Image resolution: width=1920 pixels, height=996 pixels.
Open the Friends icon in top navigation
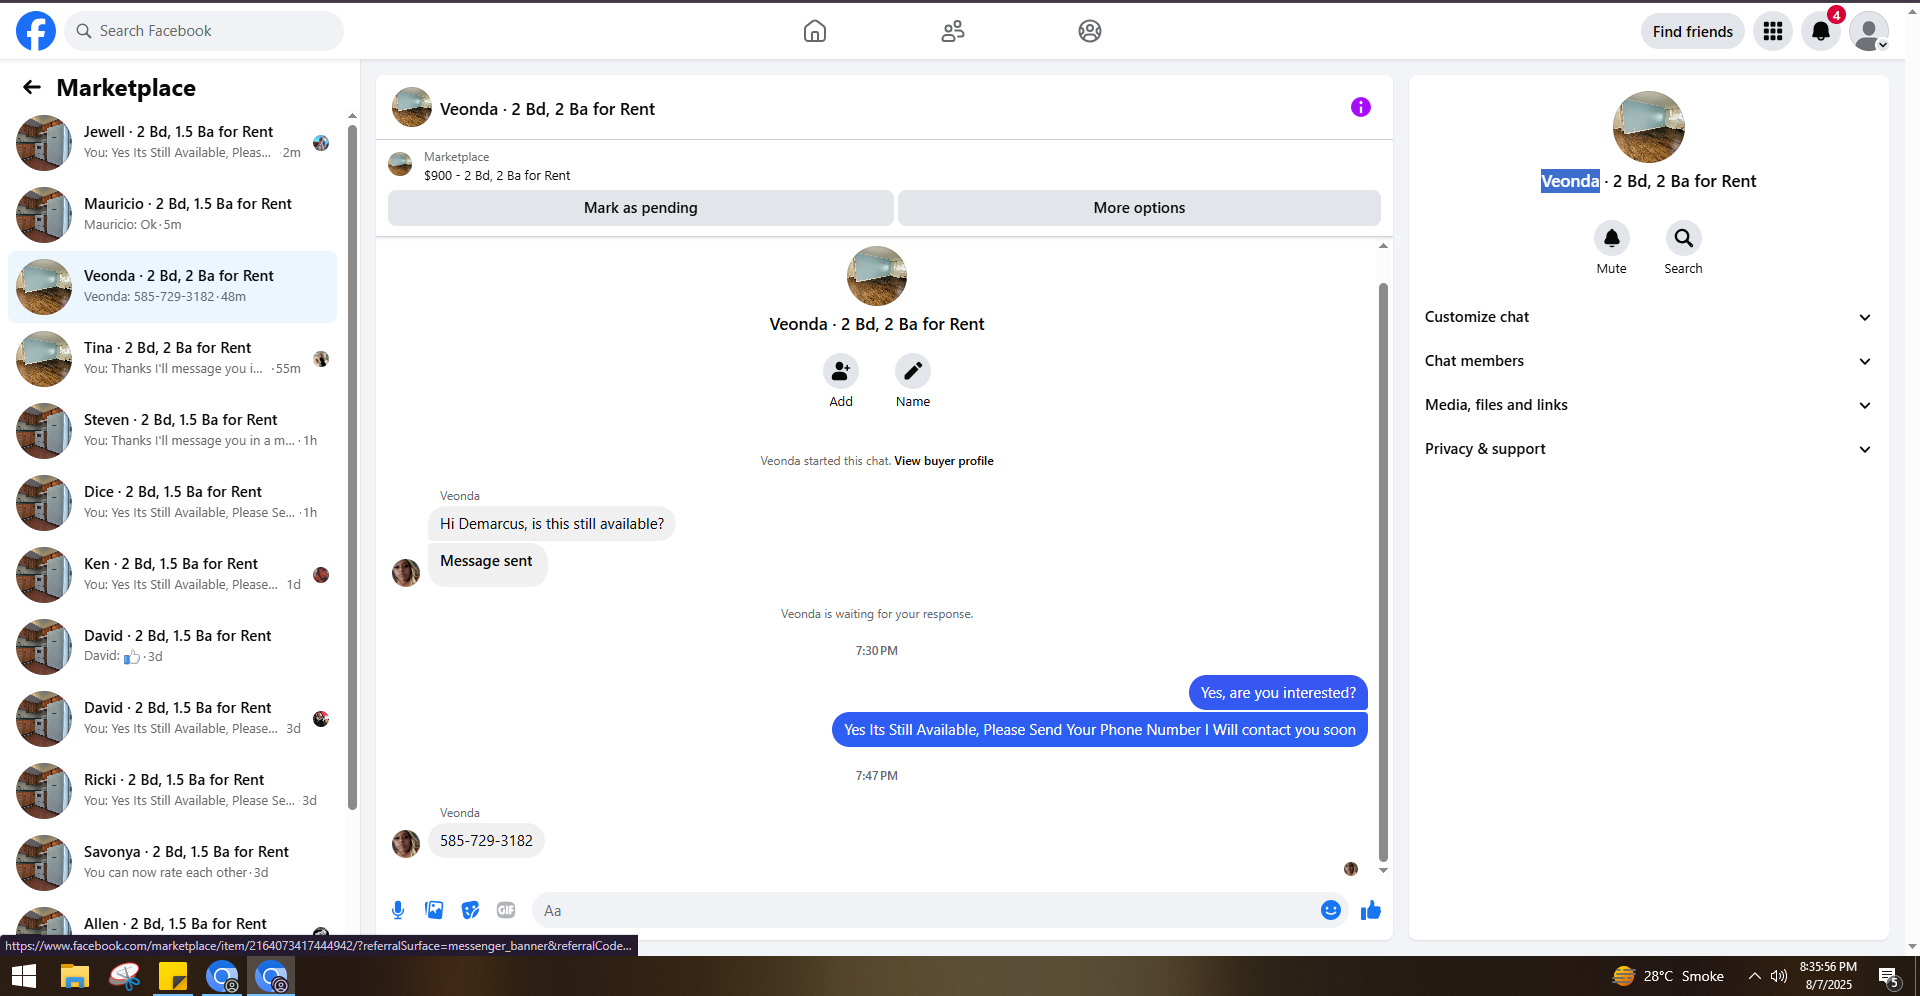(x=953, y=31)
